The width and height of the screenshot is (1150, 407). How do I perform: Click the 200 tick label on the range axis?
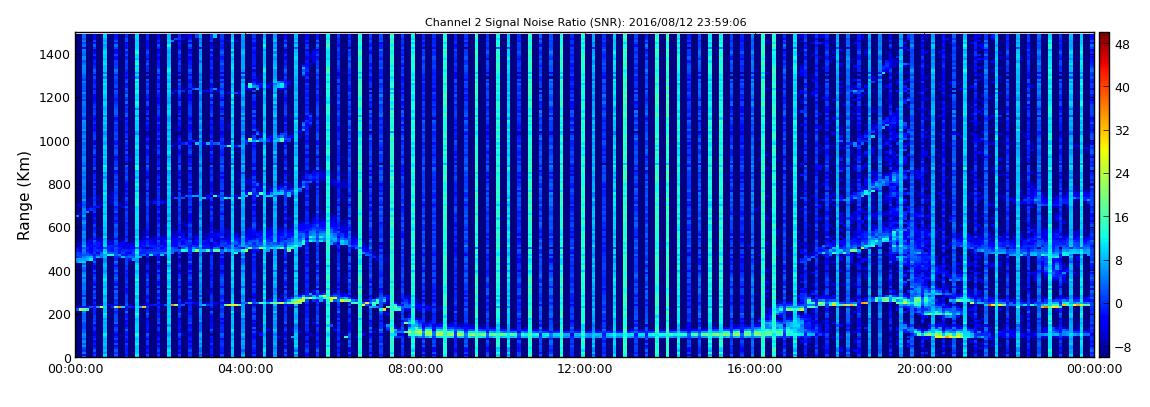pyautogui.click(x=59, y=315)
